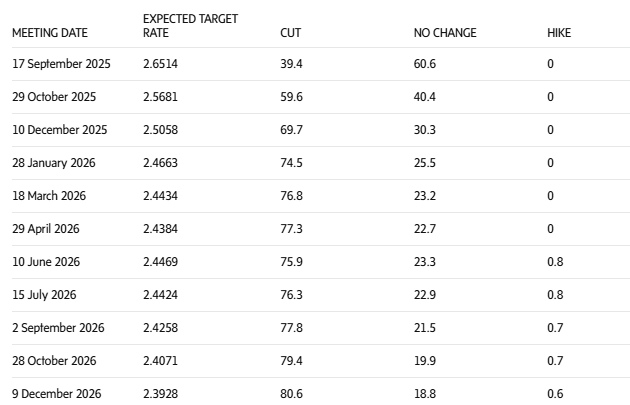Screen dimensions: 630x405
Task: Click expected target rate 2.3928
Action: click(x=160, y=394)
